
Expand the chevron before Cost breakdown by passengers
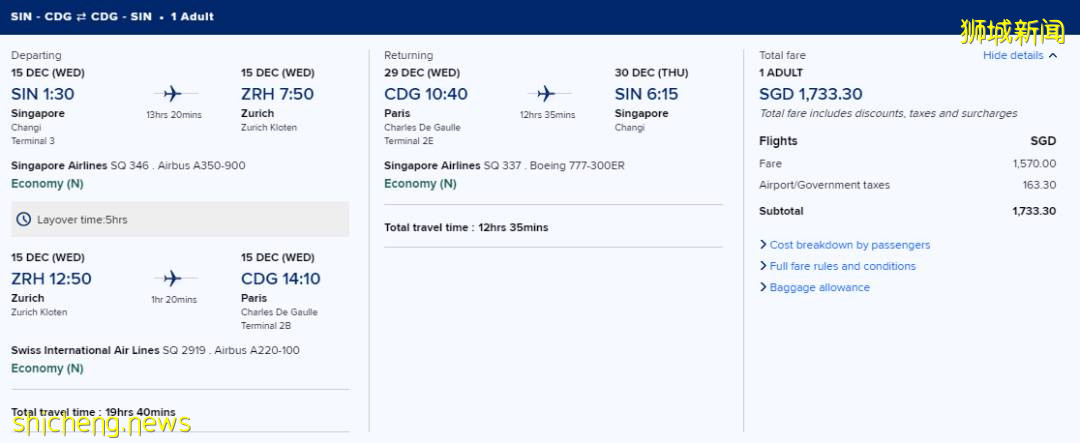click(x=763, y=245)
